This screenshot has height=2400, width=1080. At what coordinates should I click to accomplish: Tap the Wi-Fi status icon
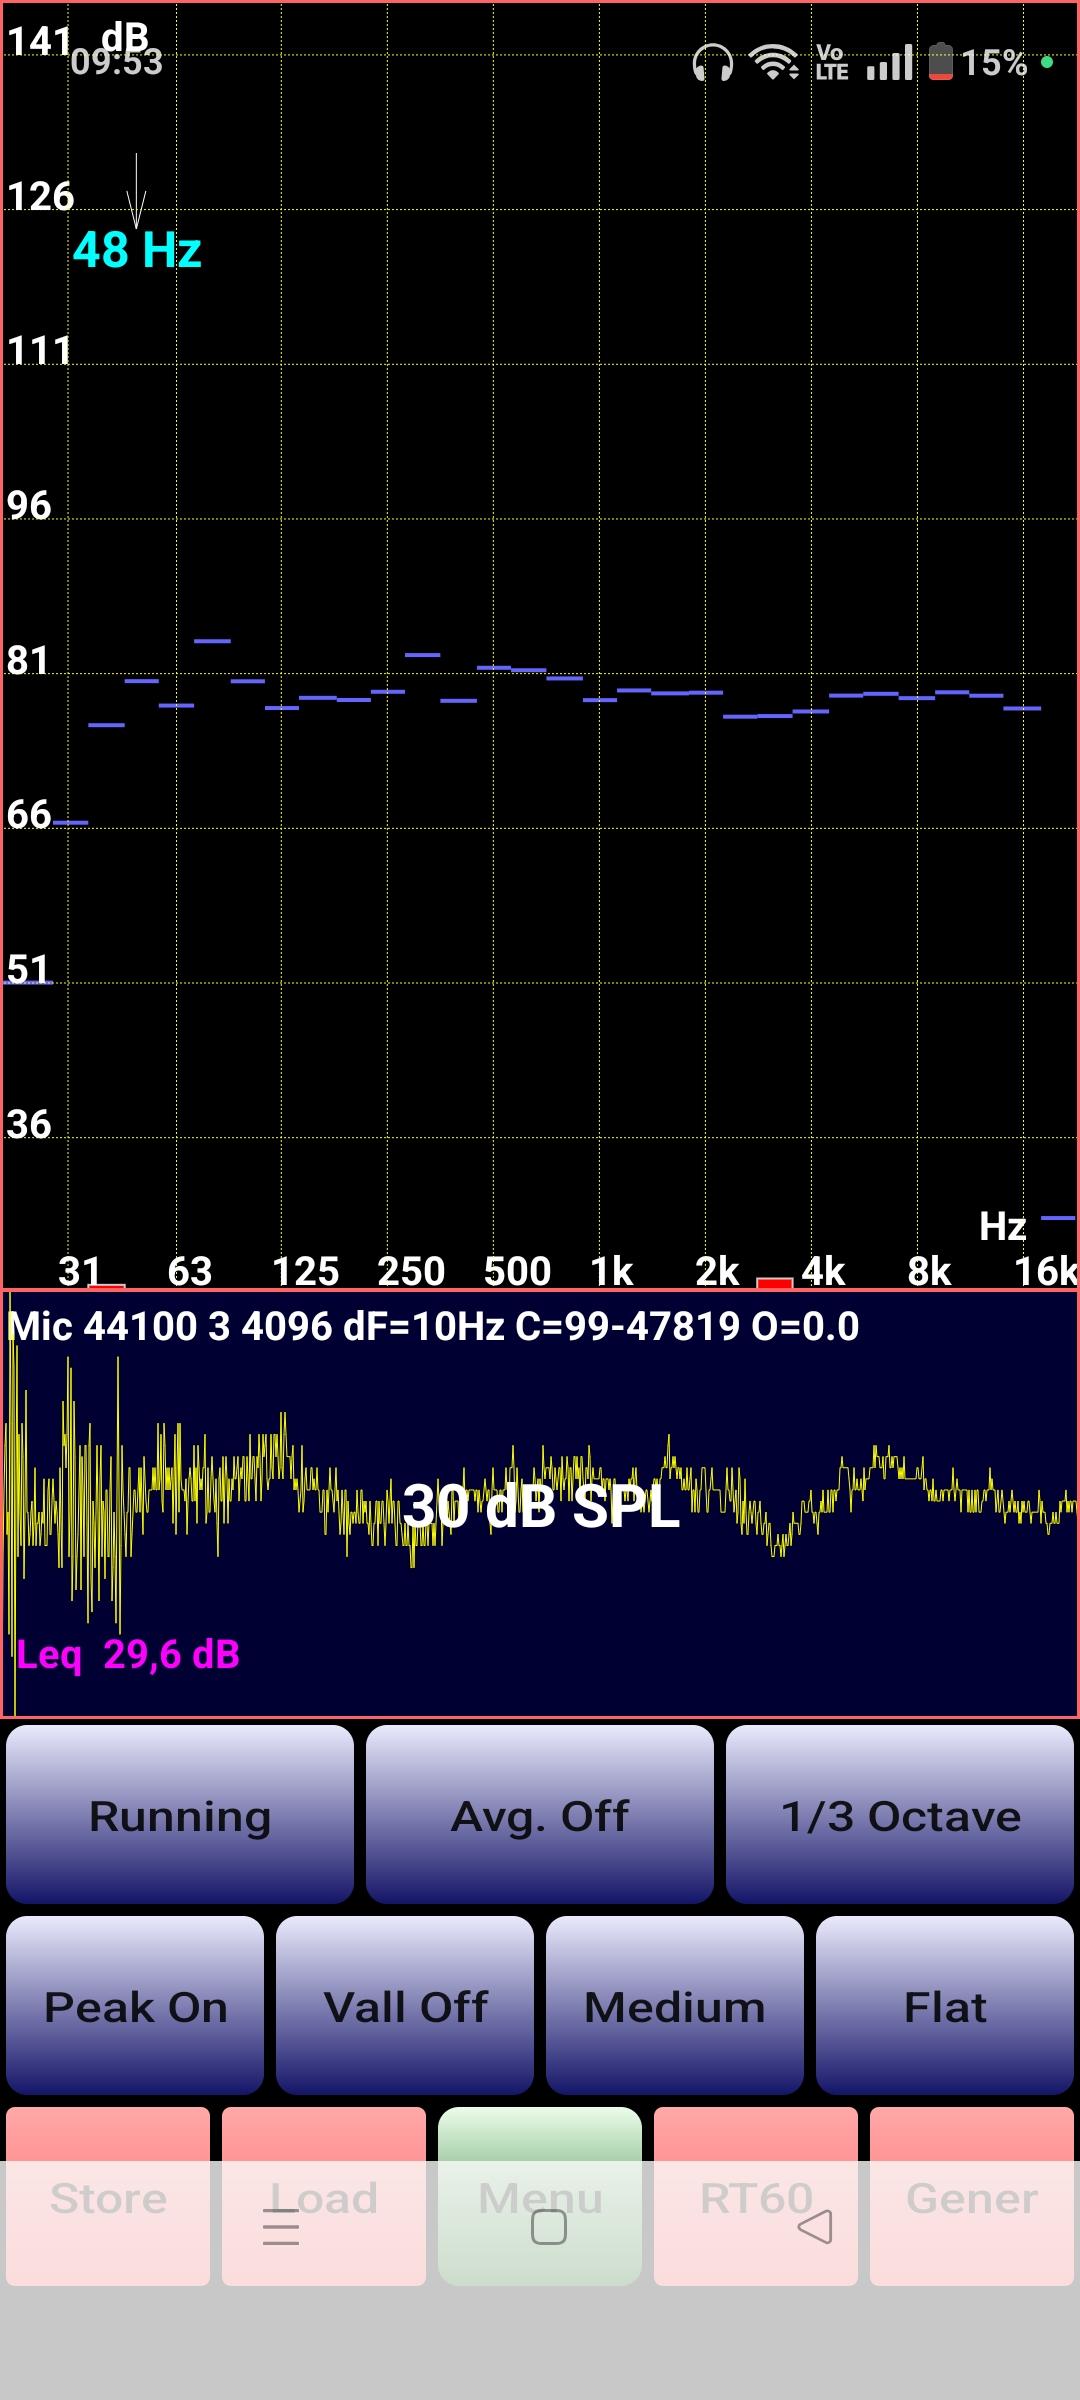[x=774, y=63]
